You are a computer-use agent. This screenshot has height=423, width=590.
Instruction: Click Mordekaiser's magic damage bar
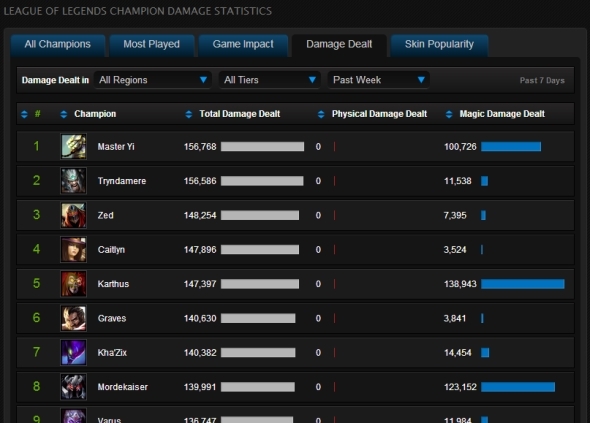coord(518,387)
